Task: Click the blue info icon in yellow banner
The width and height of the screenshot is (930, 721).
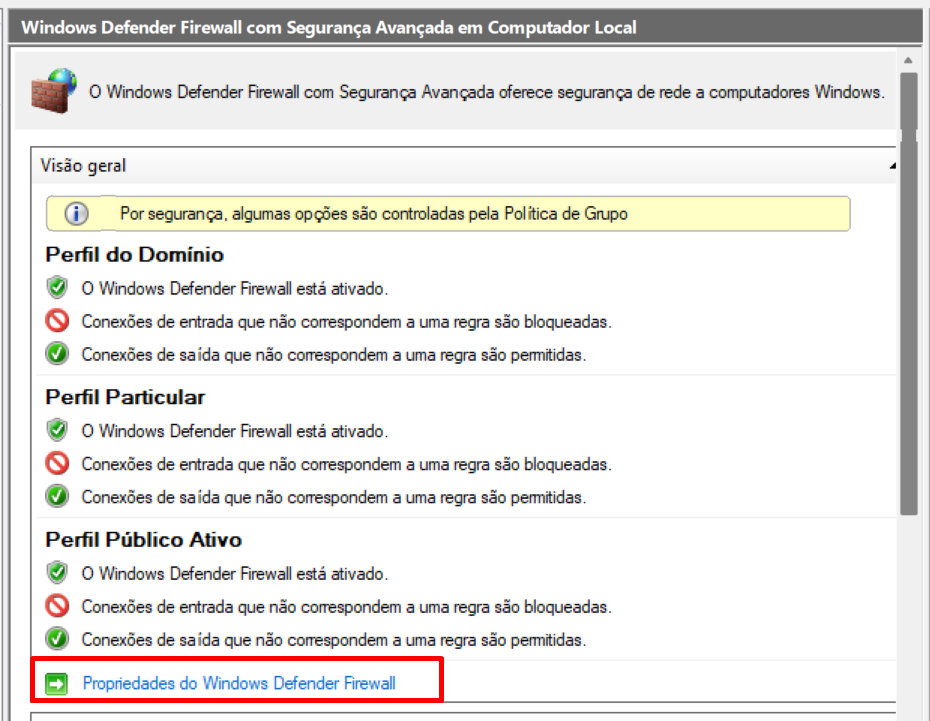Action: pos(77,213)
